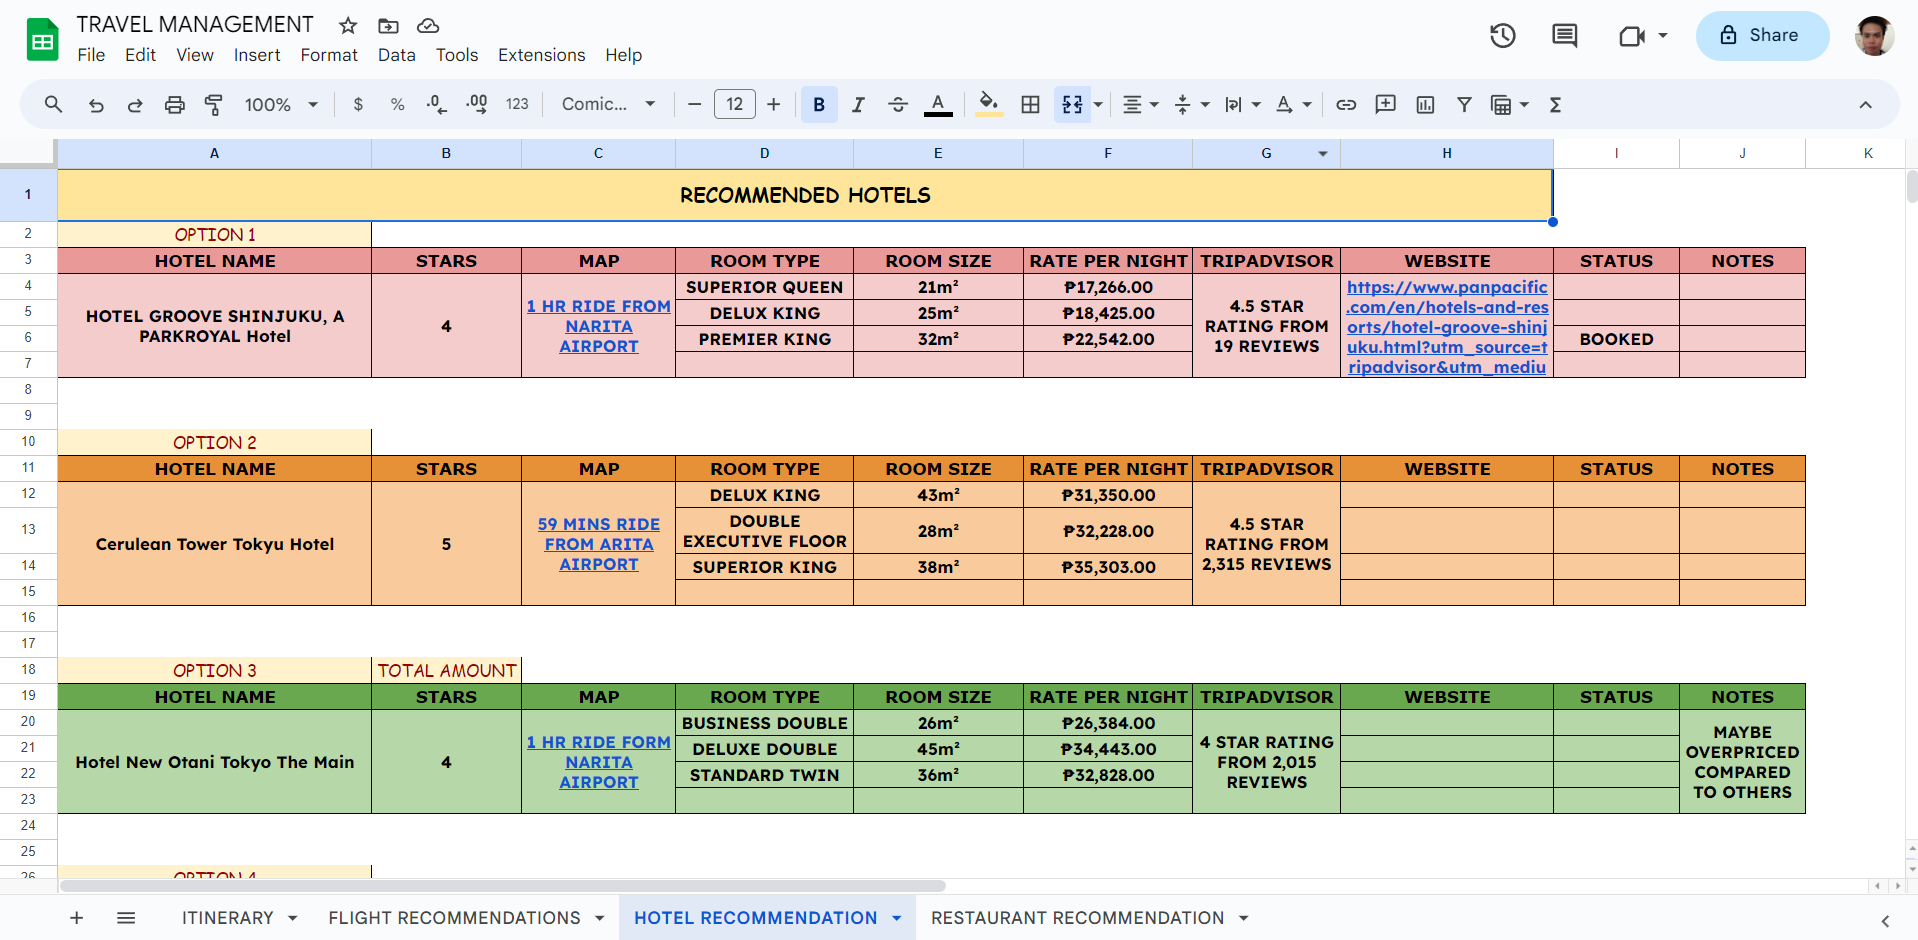The height and width of the screenshot is (940, 1918).
Task: Open more number formats 123
Action: click(517, 104)
